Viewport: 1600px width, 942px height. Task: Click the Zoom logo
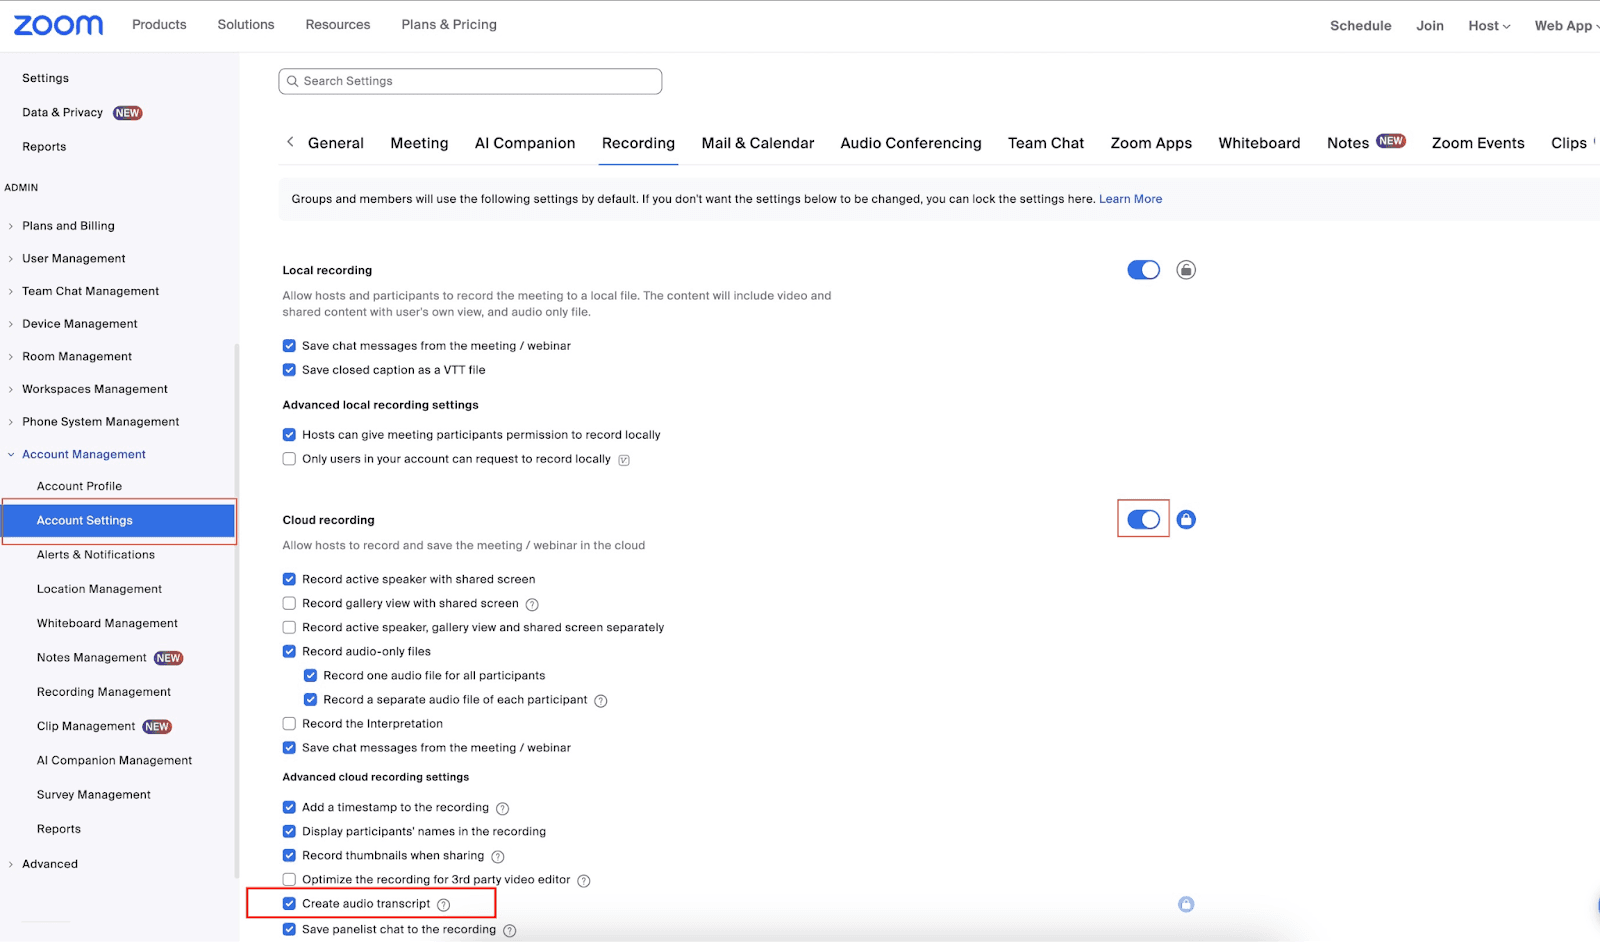[x=58, y=25]
